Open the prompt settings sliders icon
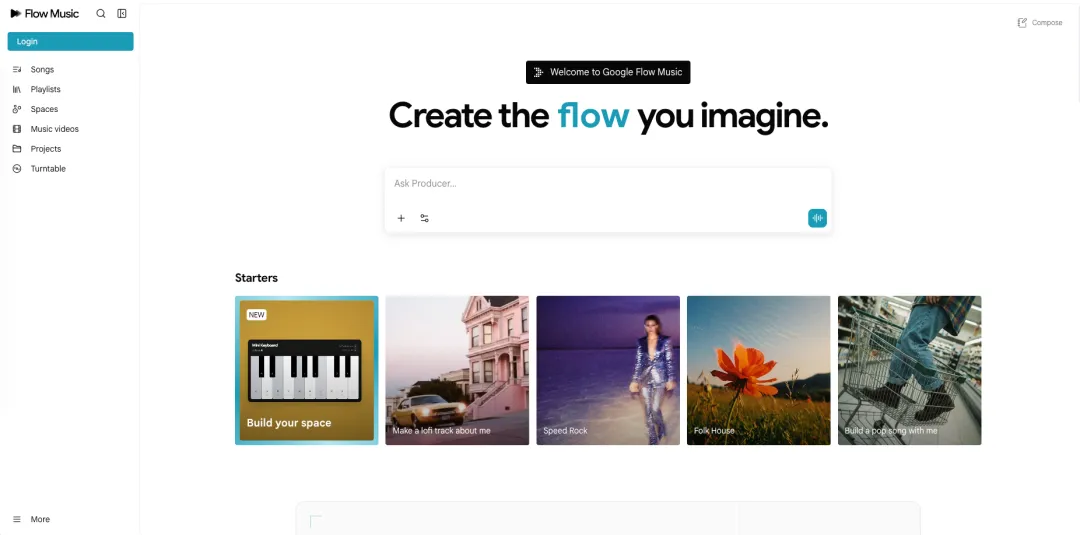 pos(424,218)
